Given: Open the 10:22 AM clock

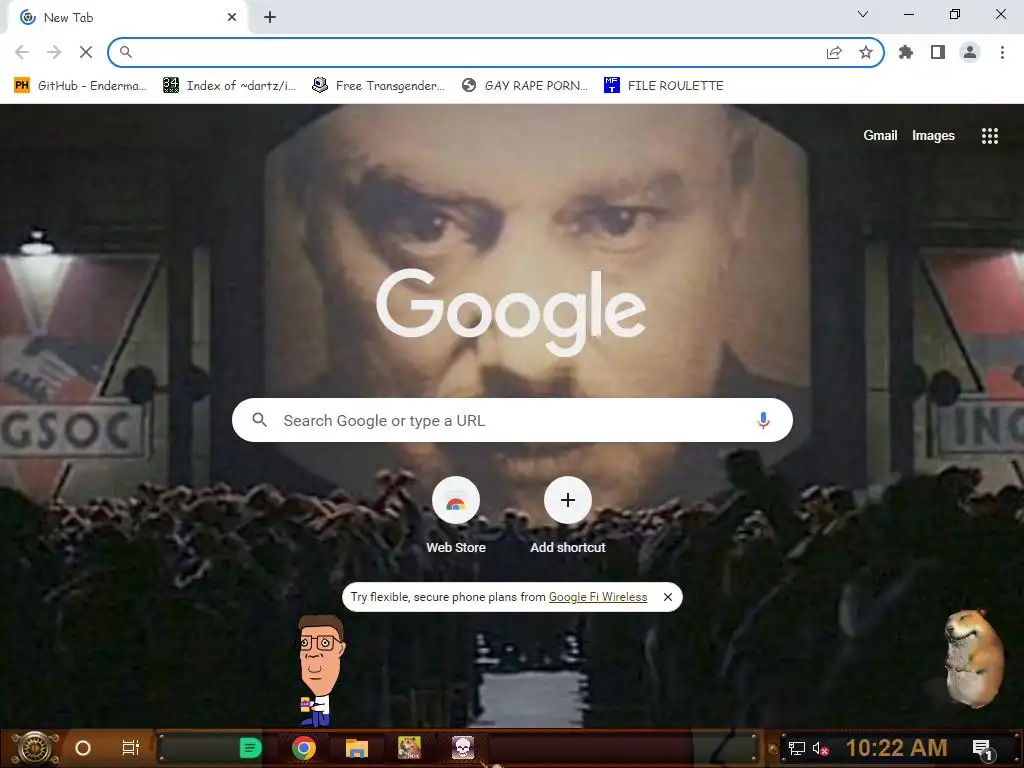Looking at the screenshot, I should click(897, 748).
